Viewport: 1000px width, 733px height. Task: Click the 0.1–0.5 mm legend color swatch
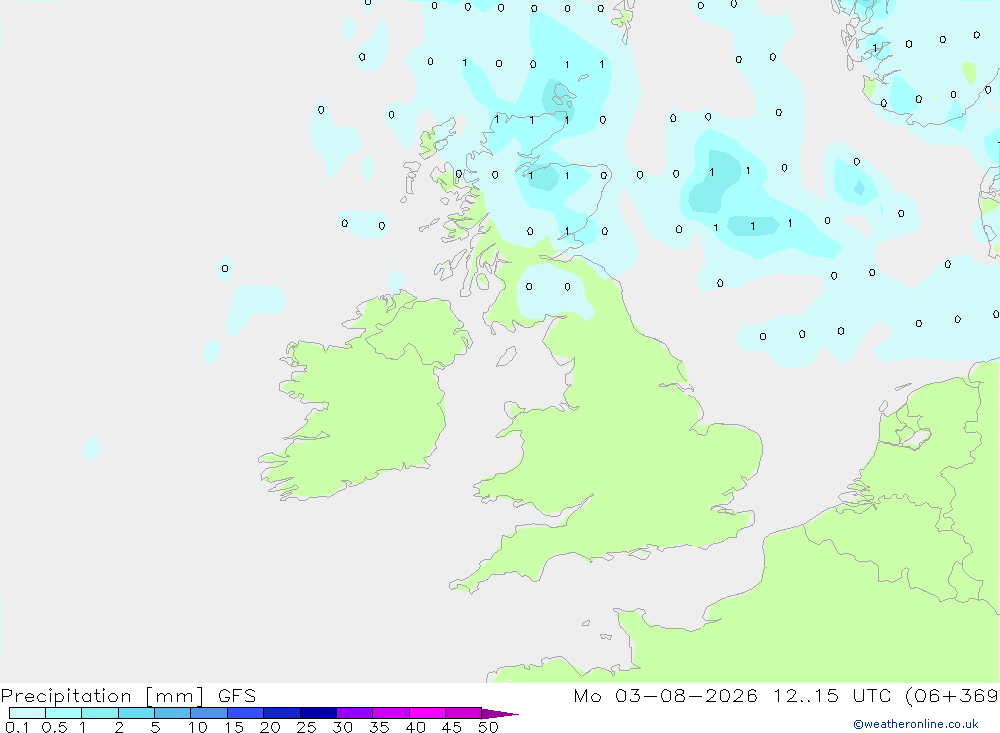coord(27,713)
